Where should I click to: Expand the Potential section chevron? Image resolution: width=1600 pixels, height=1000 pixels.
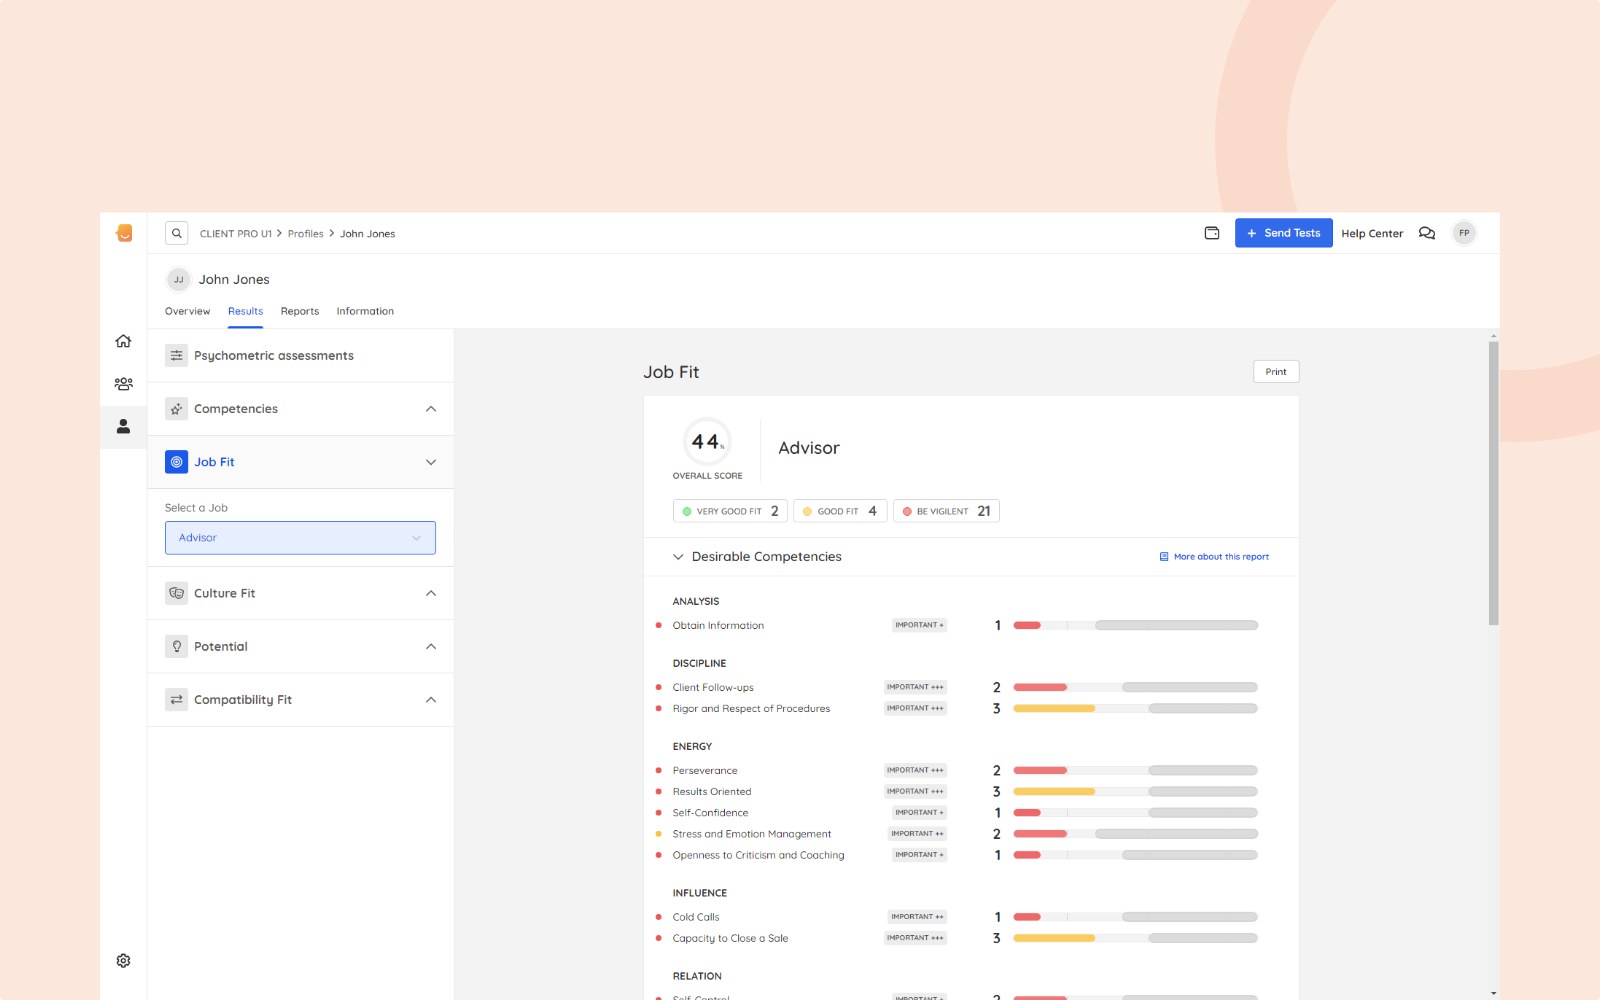[431, 646]
